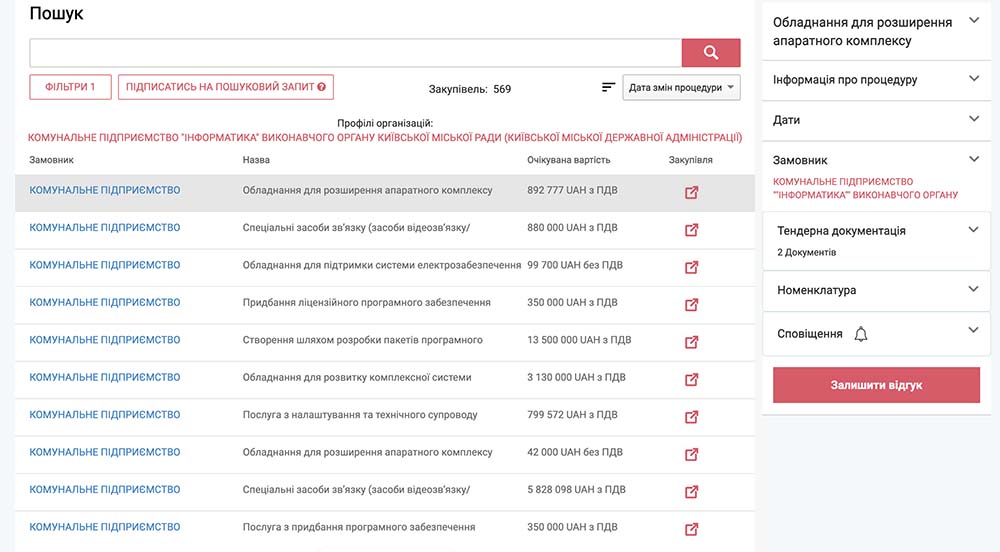
Task: Open tender link icon for 892 777 UAH row
Action: (x=691, y=192)
